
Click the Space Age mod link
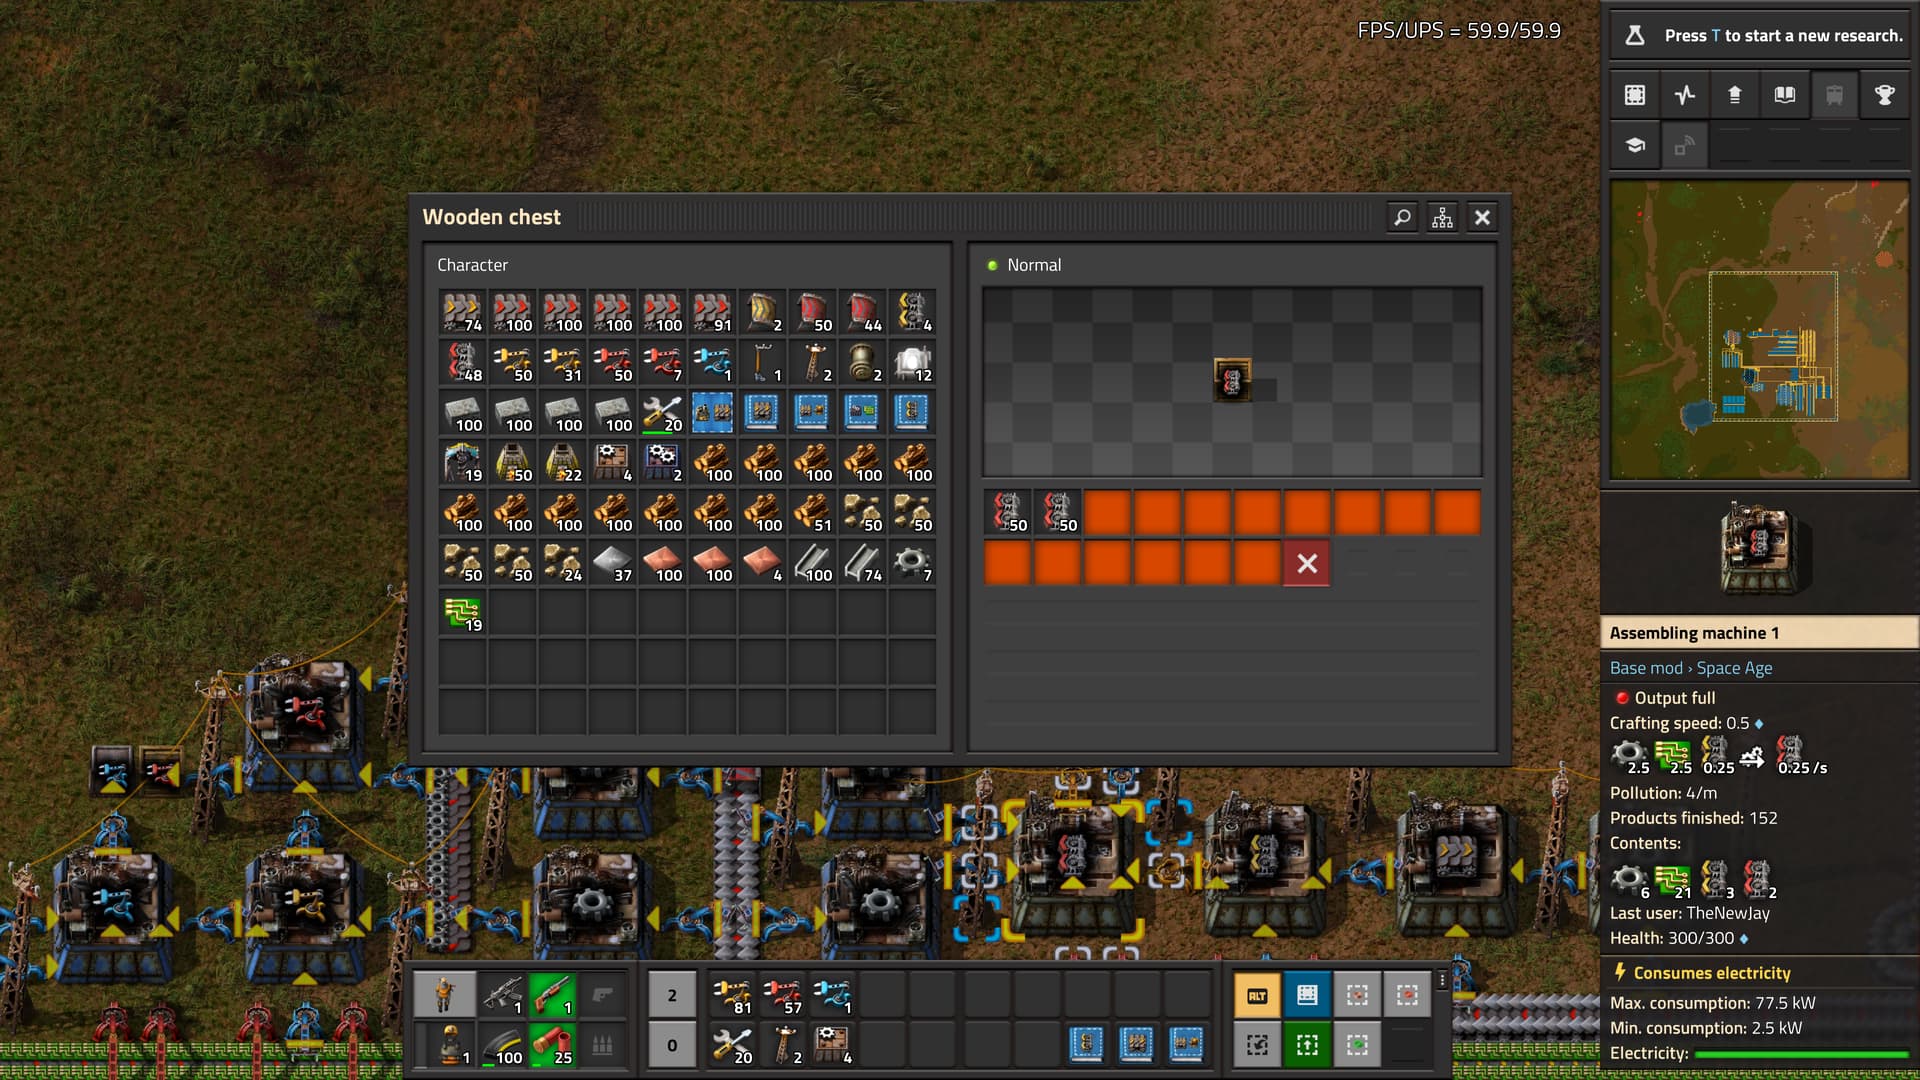[x=1734, y=668]
